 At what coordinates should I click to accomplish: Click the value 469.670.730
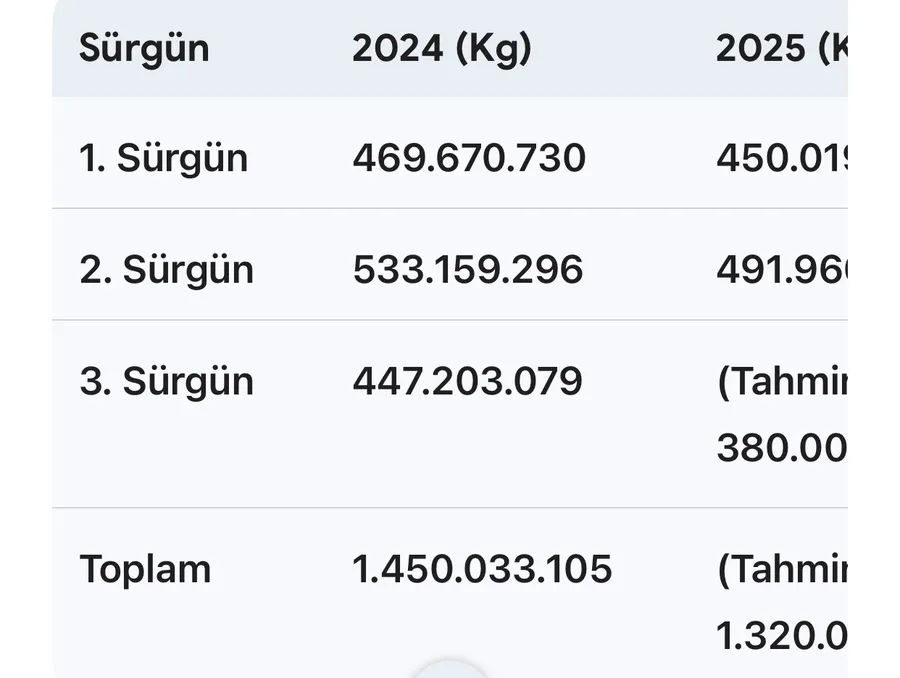pyautogui.click(x=469, y=158)
